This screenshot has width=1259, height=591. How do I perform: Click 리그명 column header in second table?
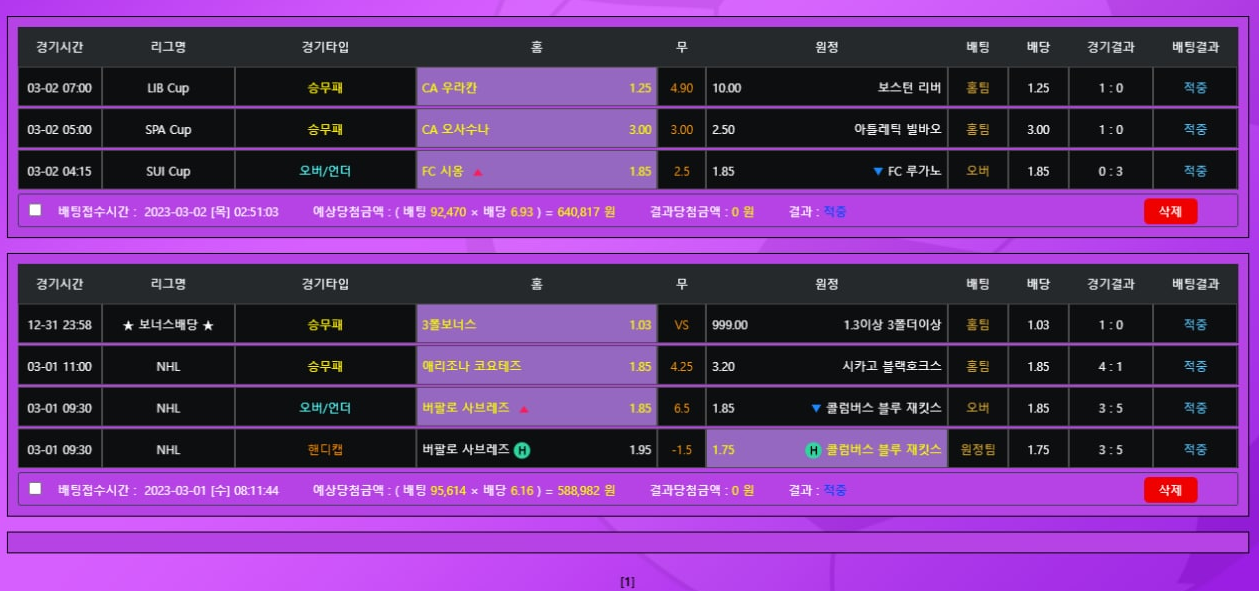[168, 284]
